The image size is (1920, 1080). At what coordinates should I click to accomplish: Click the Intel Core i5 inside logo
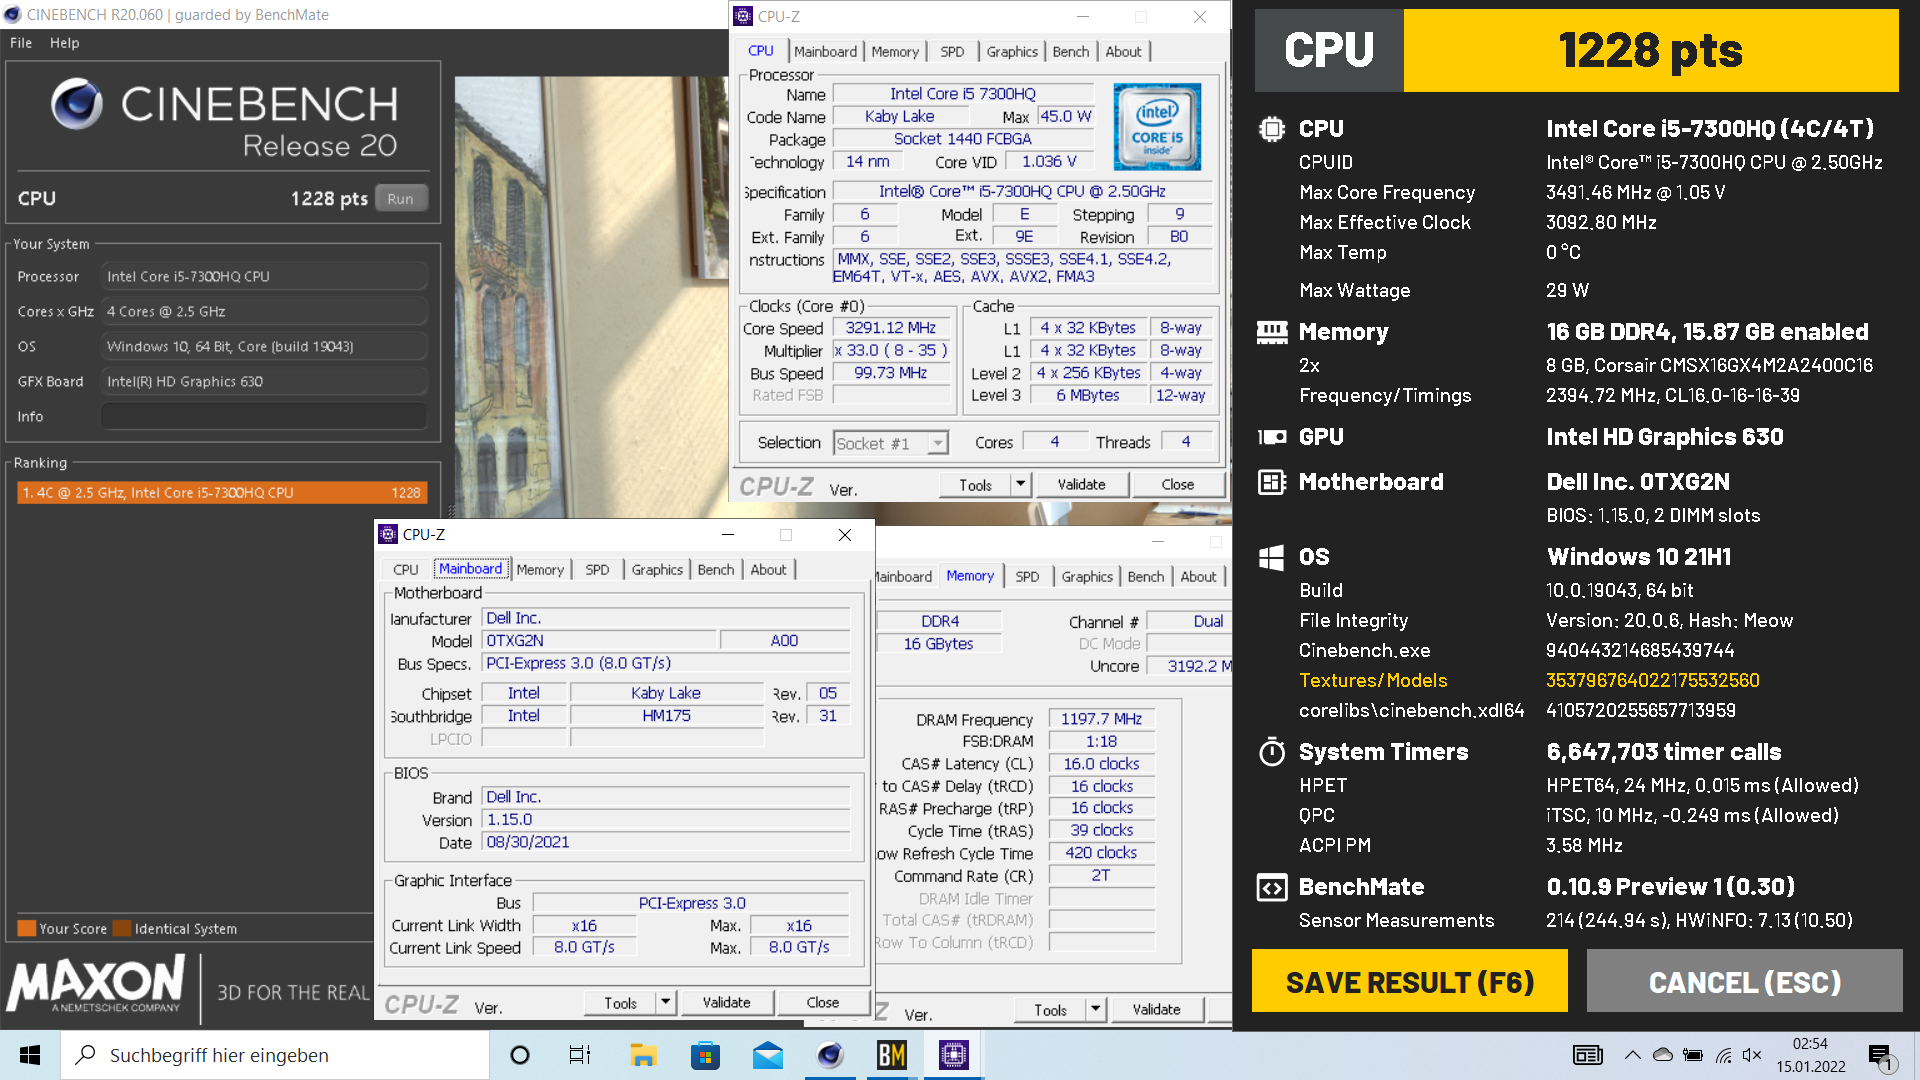tap(1157, 128)
